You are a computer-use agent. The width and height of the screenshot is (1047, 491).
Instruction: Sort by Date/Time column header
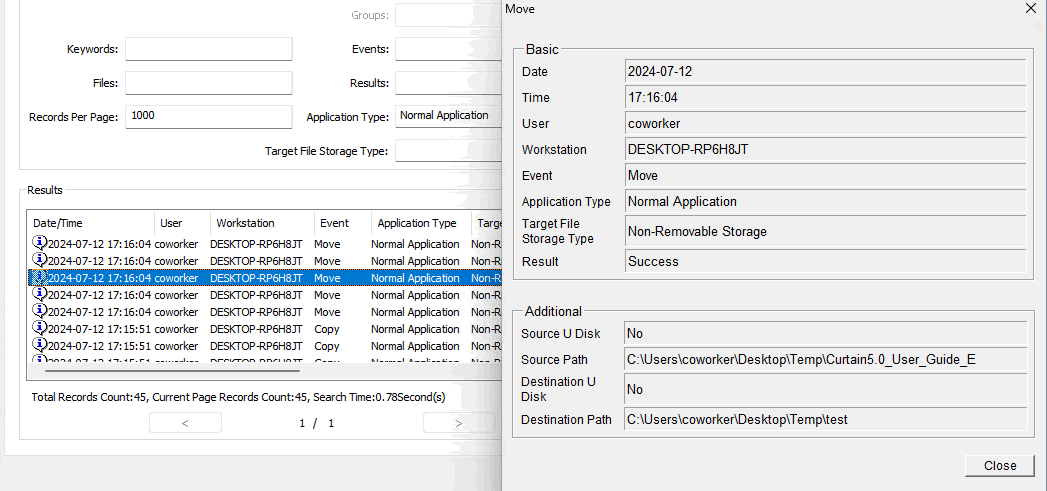pyautogui.click(x=91, y=223)
